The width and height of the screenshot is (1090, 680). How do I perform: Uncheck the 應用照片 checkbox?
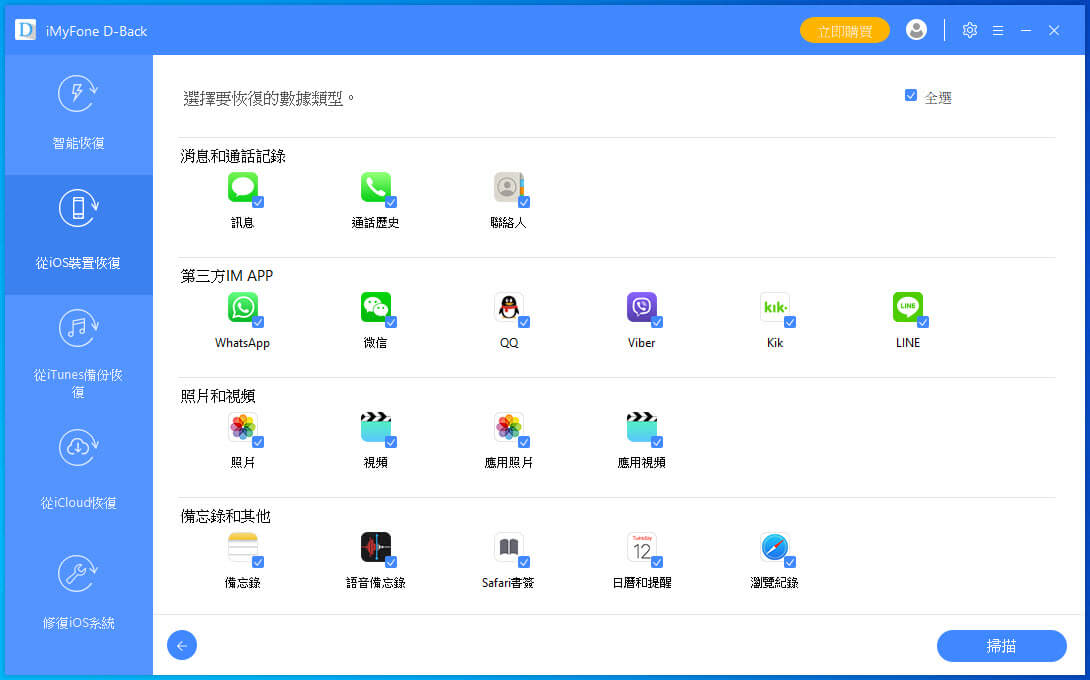pyautogui.click(x=524, y=442)
